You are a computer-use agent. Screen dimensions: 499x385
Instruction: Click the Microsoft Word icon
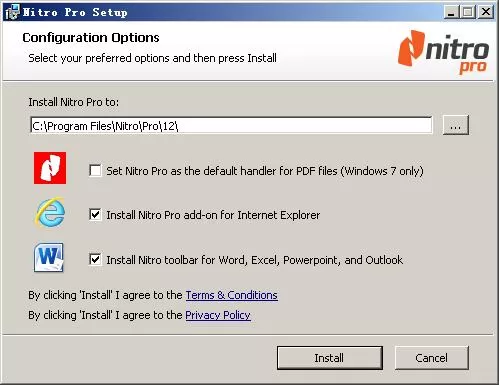coord(49,257)
